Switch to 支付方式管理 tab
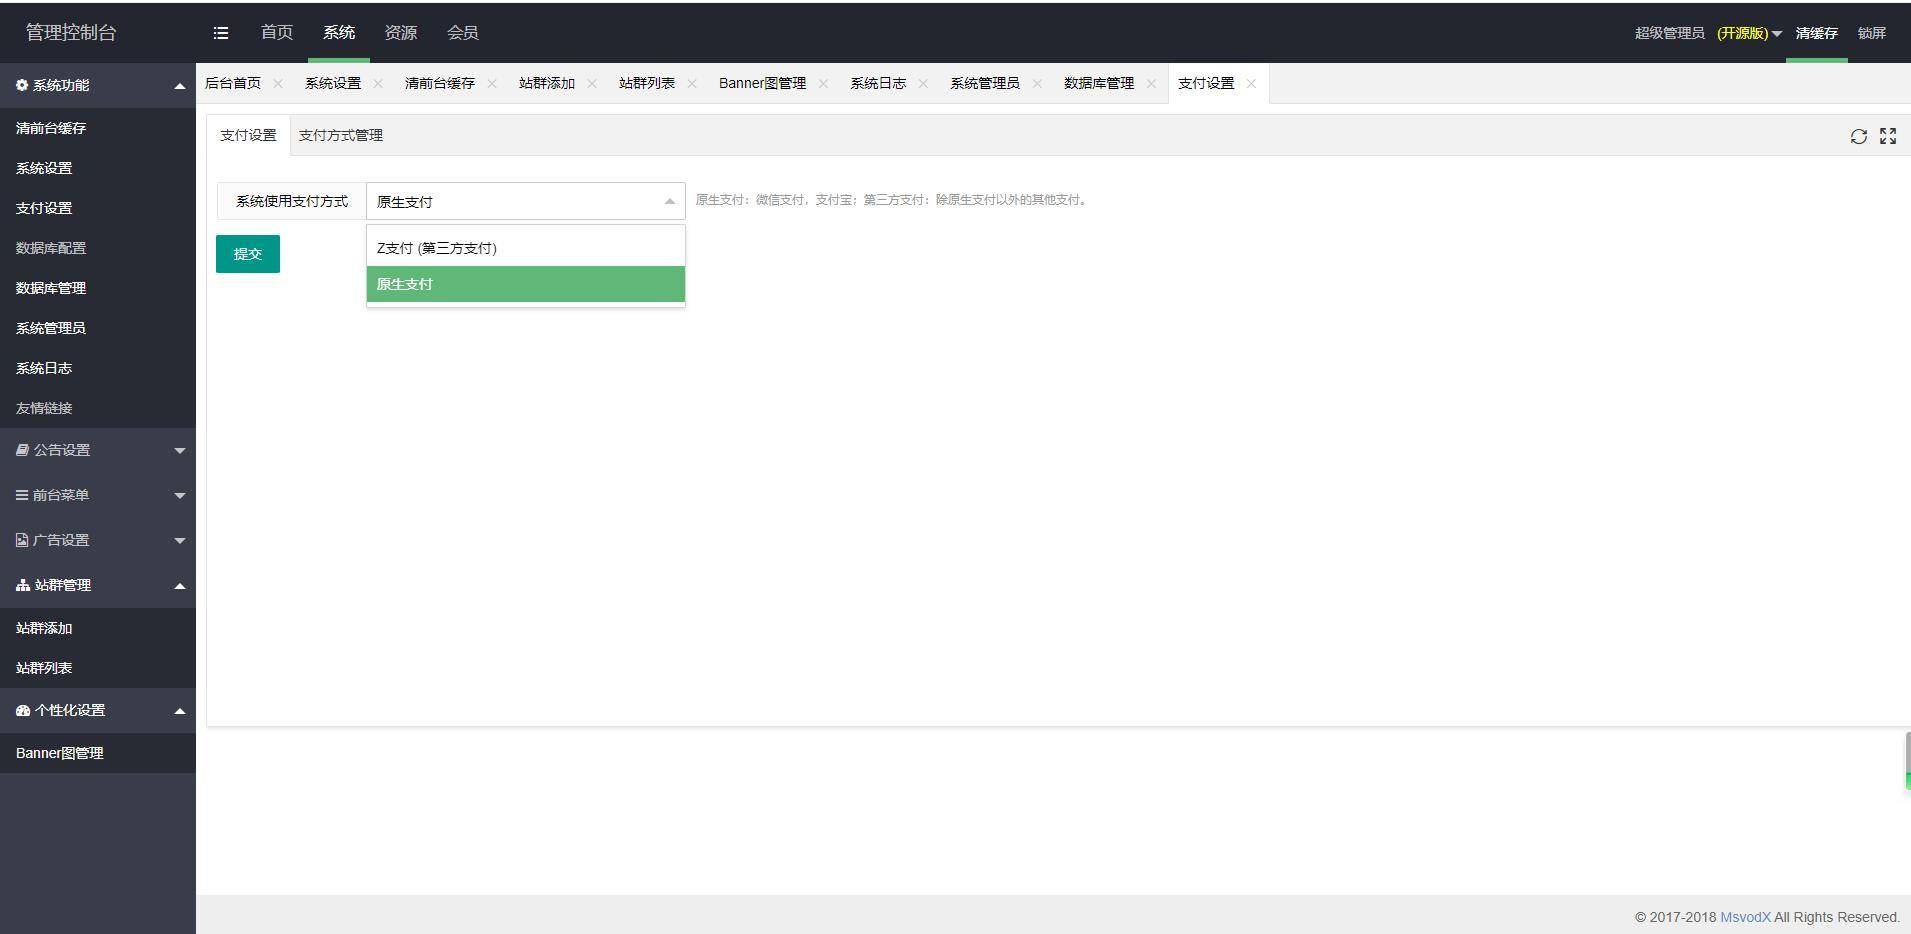The height and width of the screenshot is (934, 1911). (341, 136)
